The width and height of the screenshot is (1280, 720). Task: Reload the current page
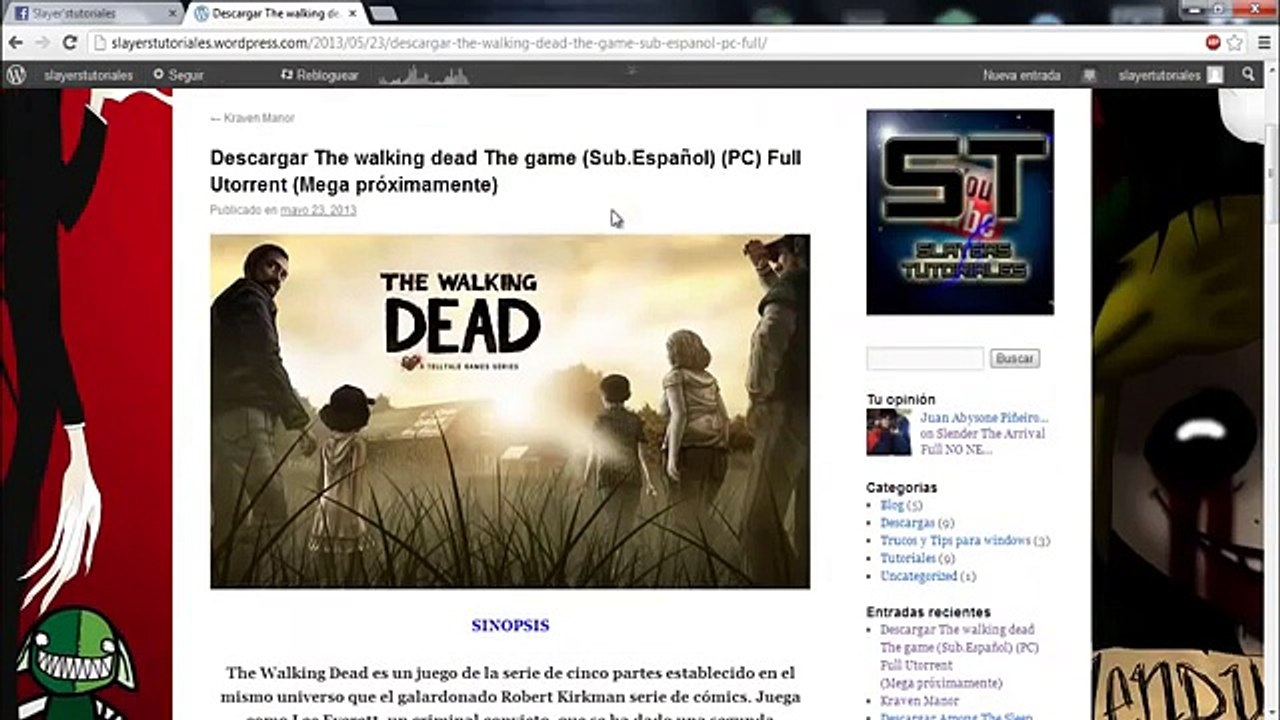point(69,43)
